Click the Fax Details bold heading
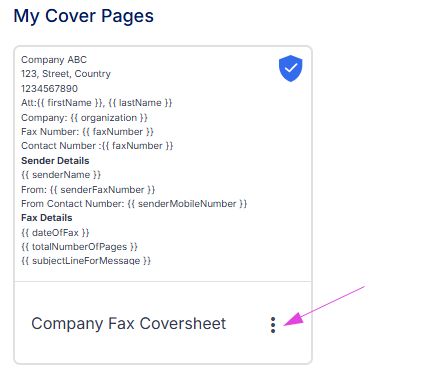 (x=47, y=218)
